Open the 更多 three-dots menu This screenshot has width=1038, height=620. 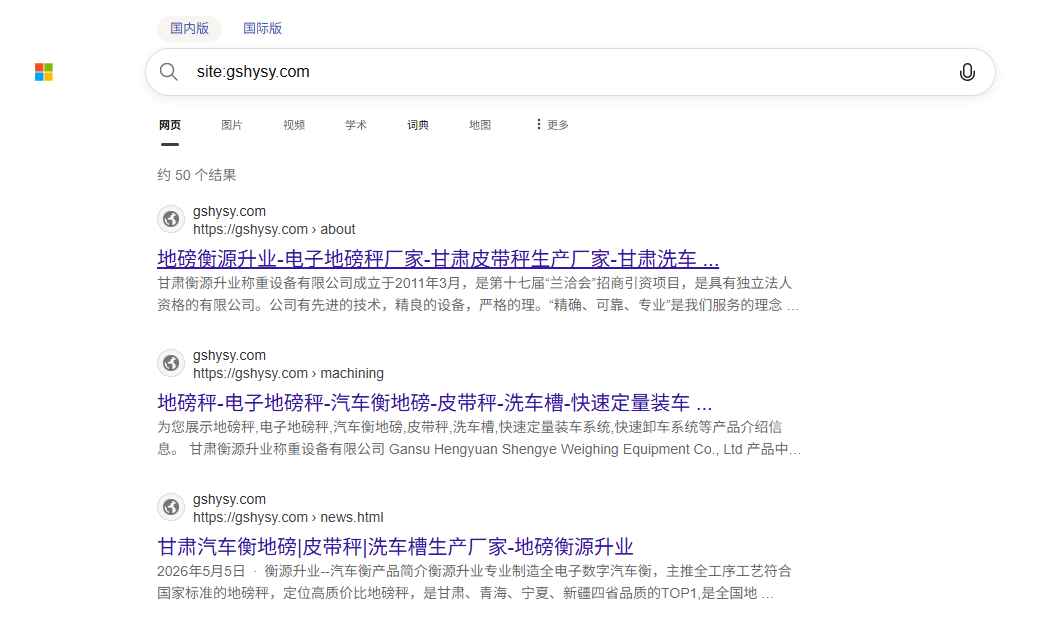point(552,124)
